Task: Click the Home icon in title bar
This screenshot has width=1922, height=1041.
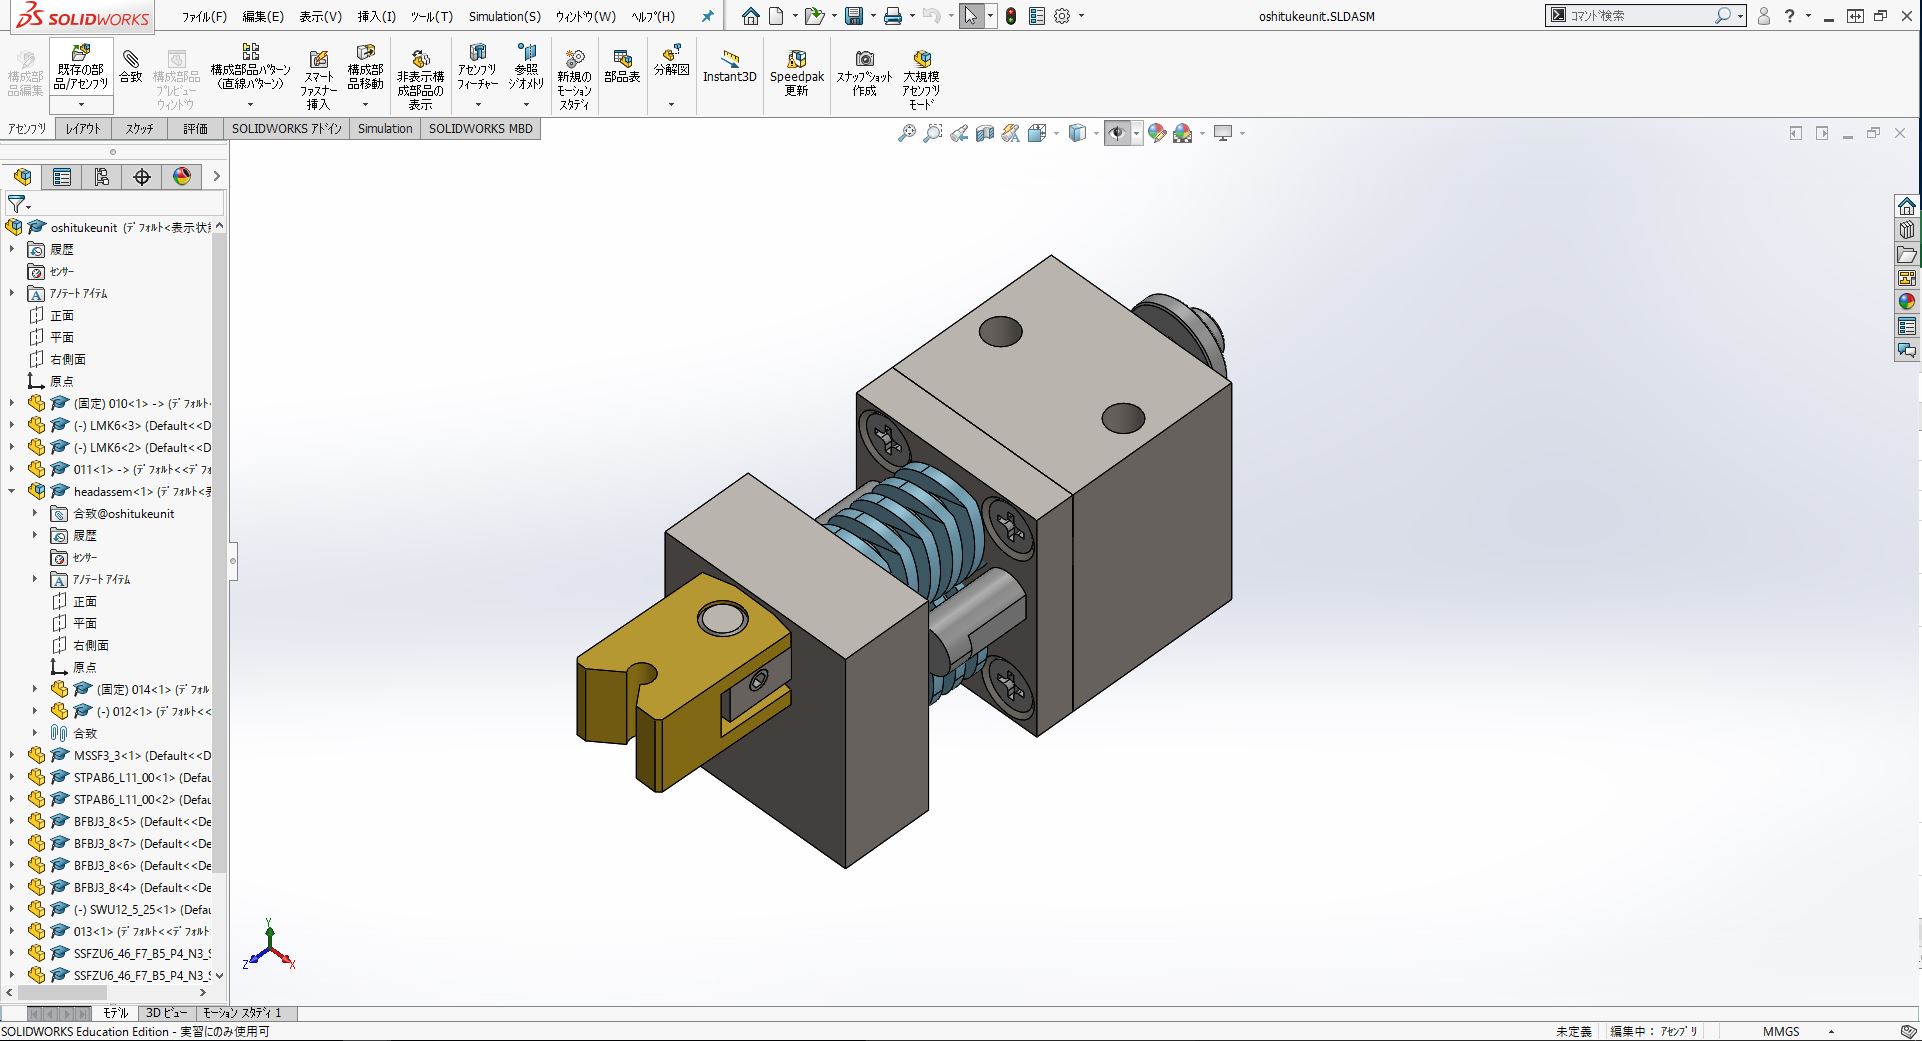Action: tap(751, 16)
